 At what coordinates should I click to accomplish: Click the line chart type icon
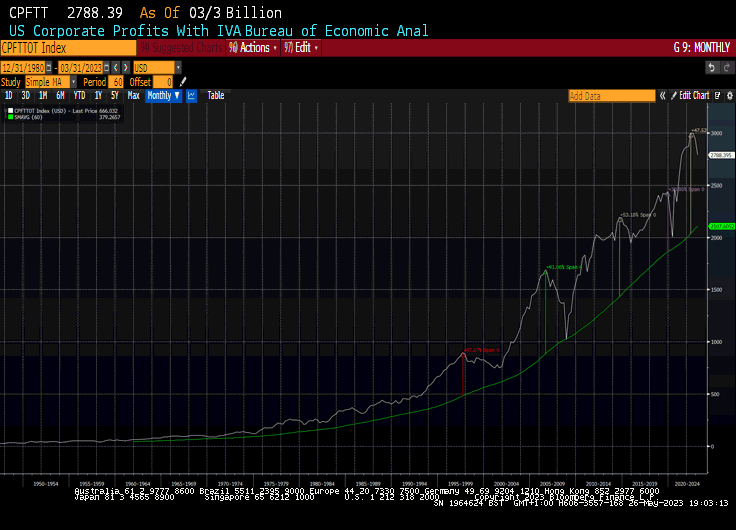(191, 96)
